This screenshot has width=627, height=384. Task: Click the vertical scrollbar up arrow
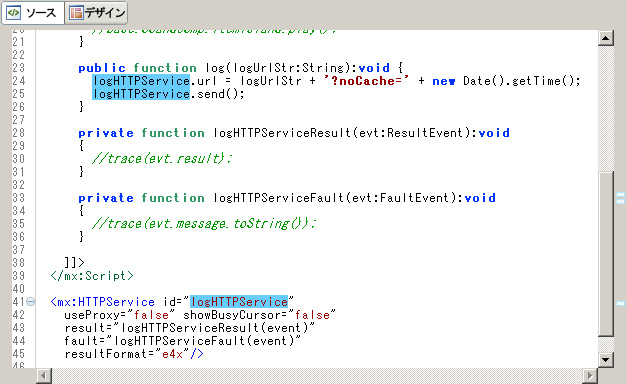606,38
